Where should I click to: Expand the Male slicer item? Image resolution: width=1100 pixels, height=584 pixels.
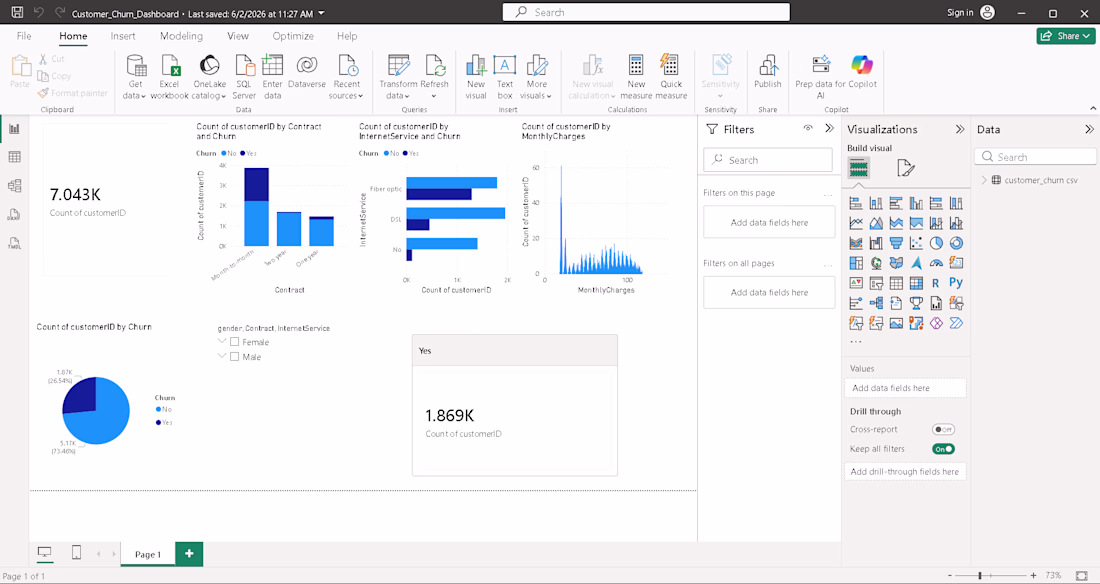(222, 356)
